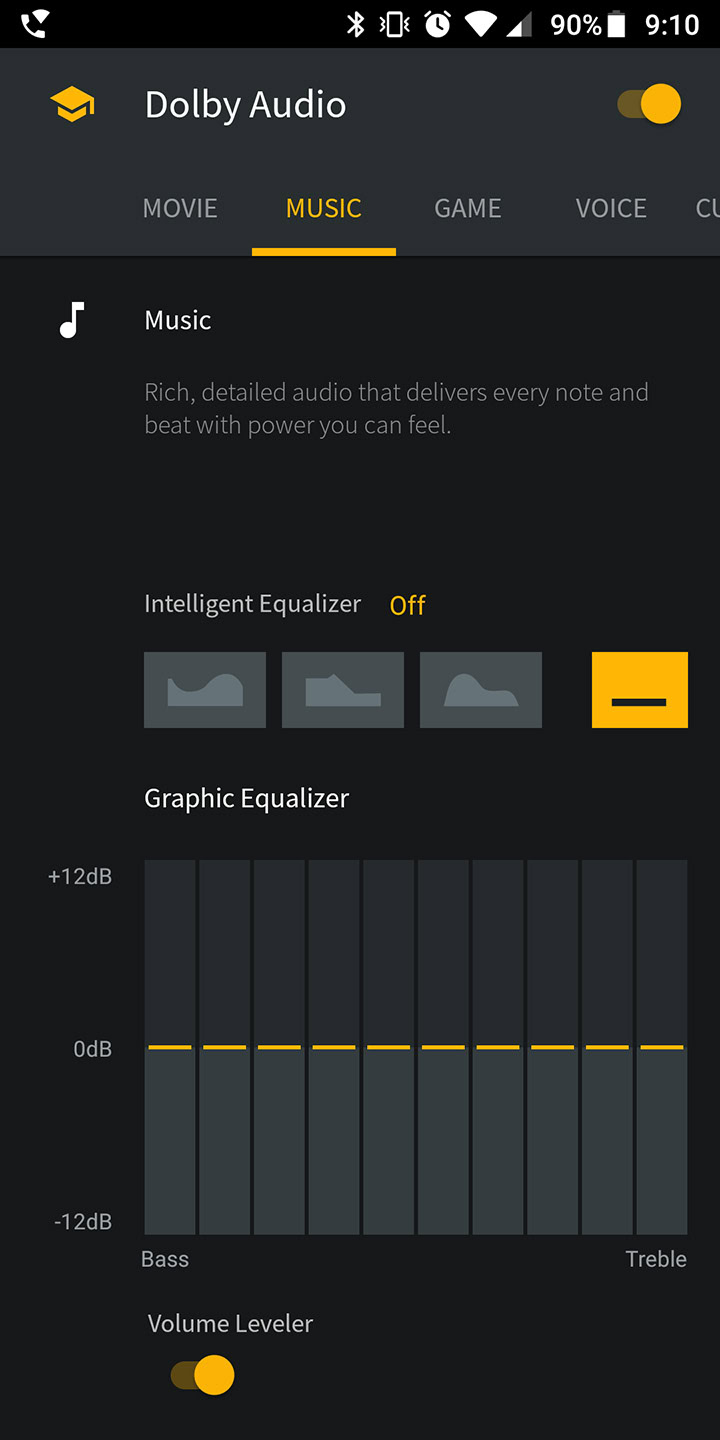The image size is (720, 1440).
Task: Tap the battery indicator in status bar
Action: 616,24
